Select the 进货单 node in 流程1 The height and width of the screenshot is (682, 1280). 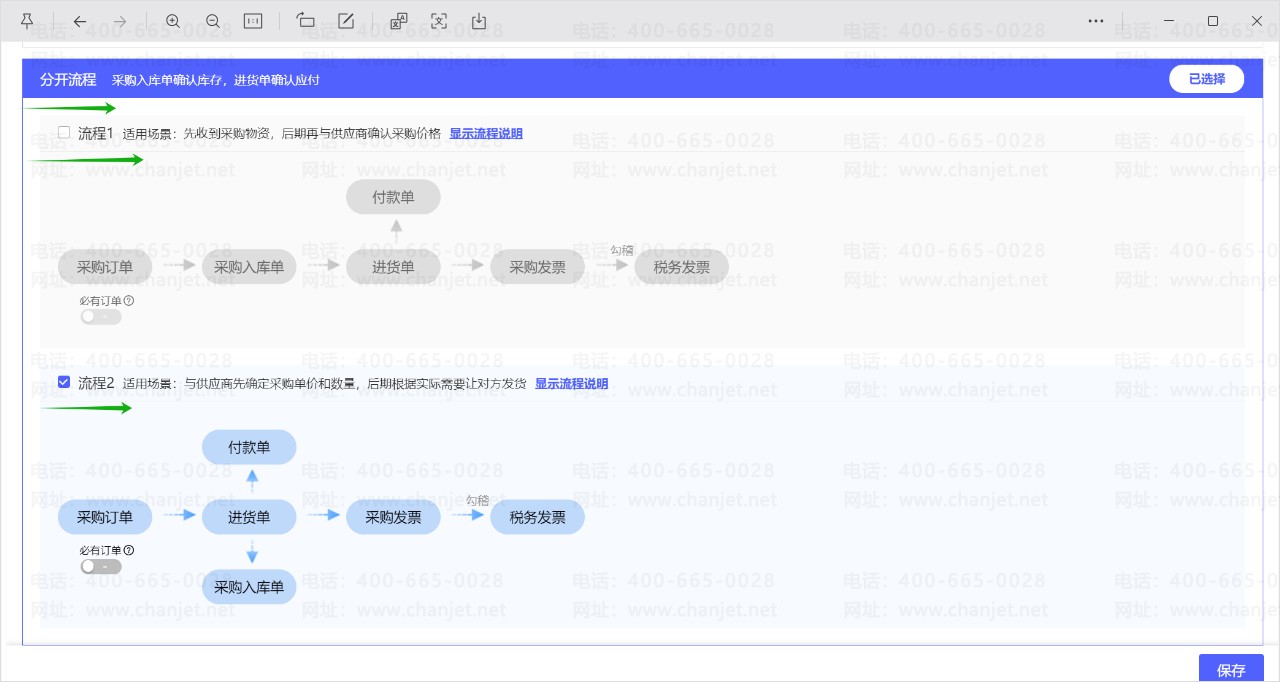coord(393,267)
